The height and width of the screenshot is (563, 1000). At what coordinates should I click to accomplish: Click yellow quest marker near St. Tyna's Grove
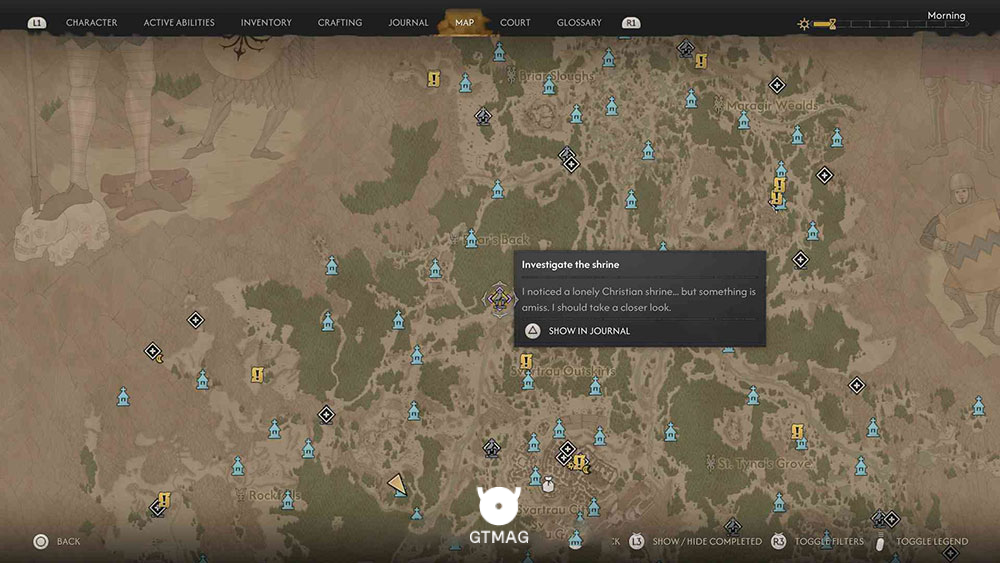point(797,432)
